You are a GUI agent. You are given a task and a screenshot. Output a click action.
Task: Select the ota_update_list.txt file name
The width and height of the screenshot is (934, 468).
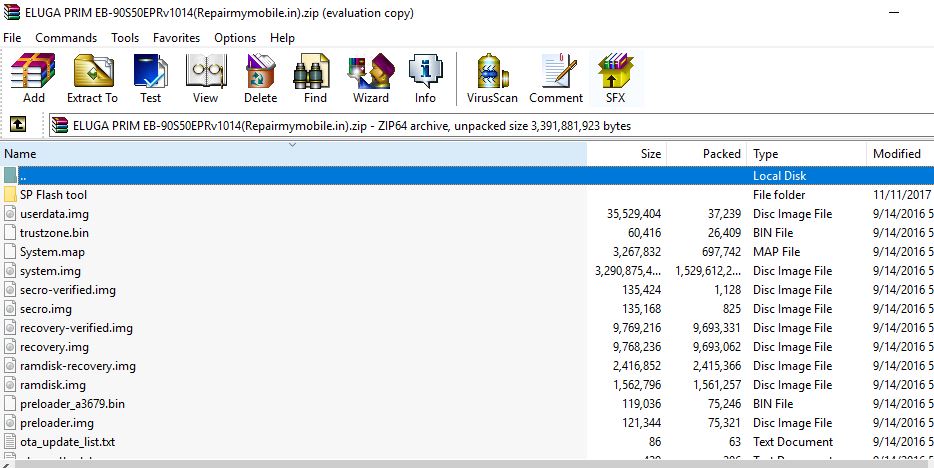coord(67,442)
